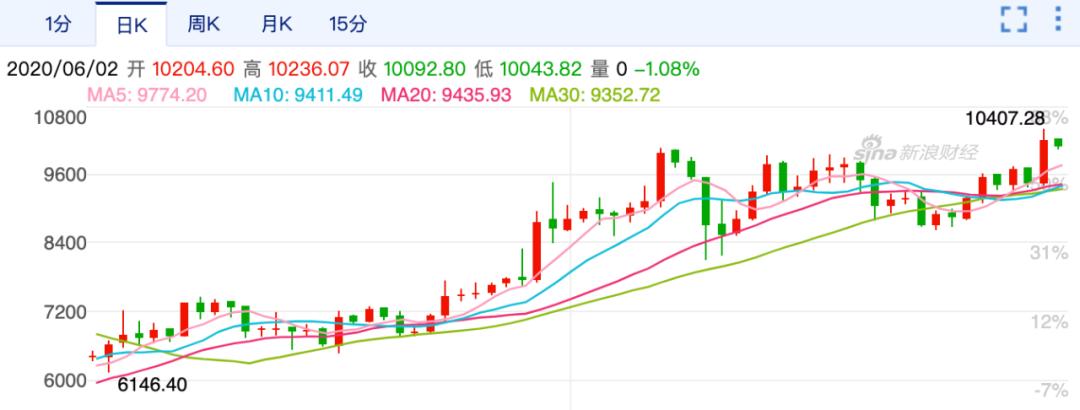Select the 日K tab
1080x410 pixels.
click(131, 25)
